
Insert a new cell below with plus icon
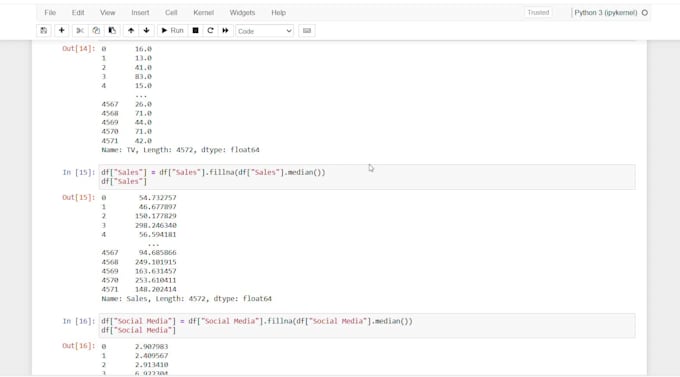(x=62, y=31)
